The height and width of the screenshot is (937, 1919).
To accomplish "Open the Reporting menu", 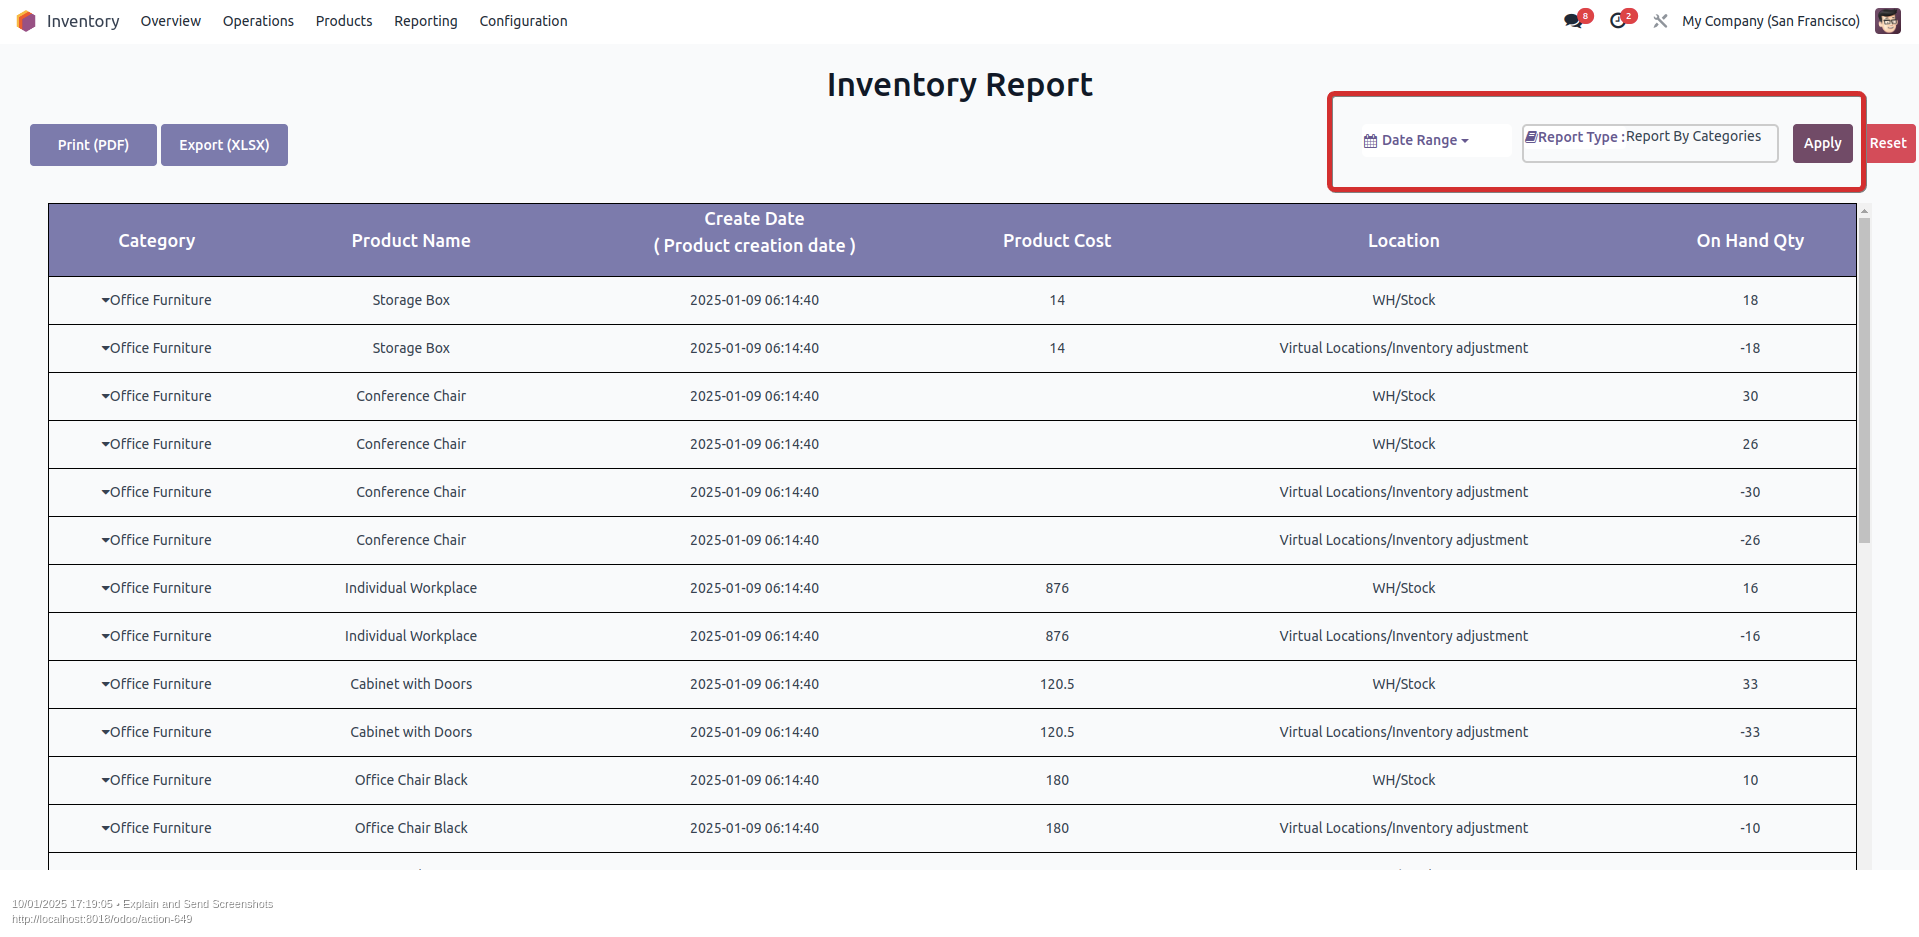I will [x=425, y=21].
